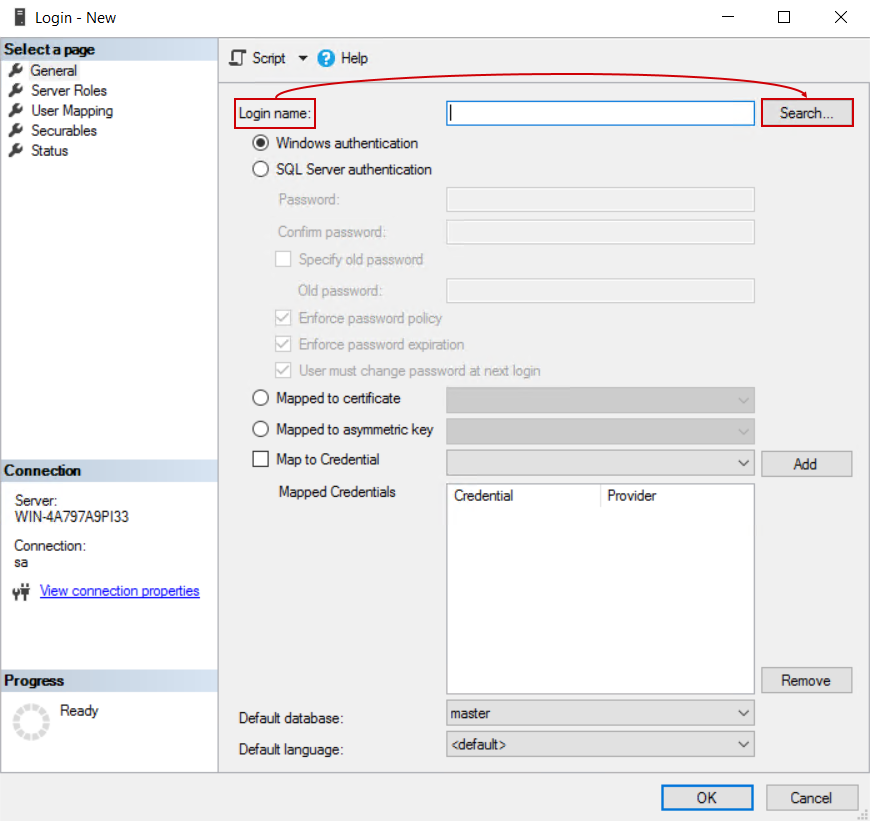Click the Script toolbar icon

point(238,58)
